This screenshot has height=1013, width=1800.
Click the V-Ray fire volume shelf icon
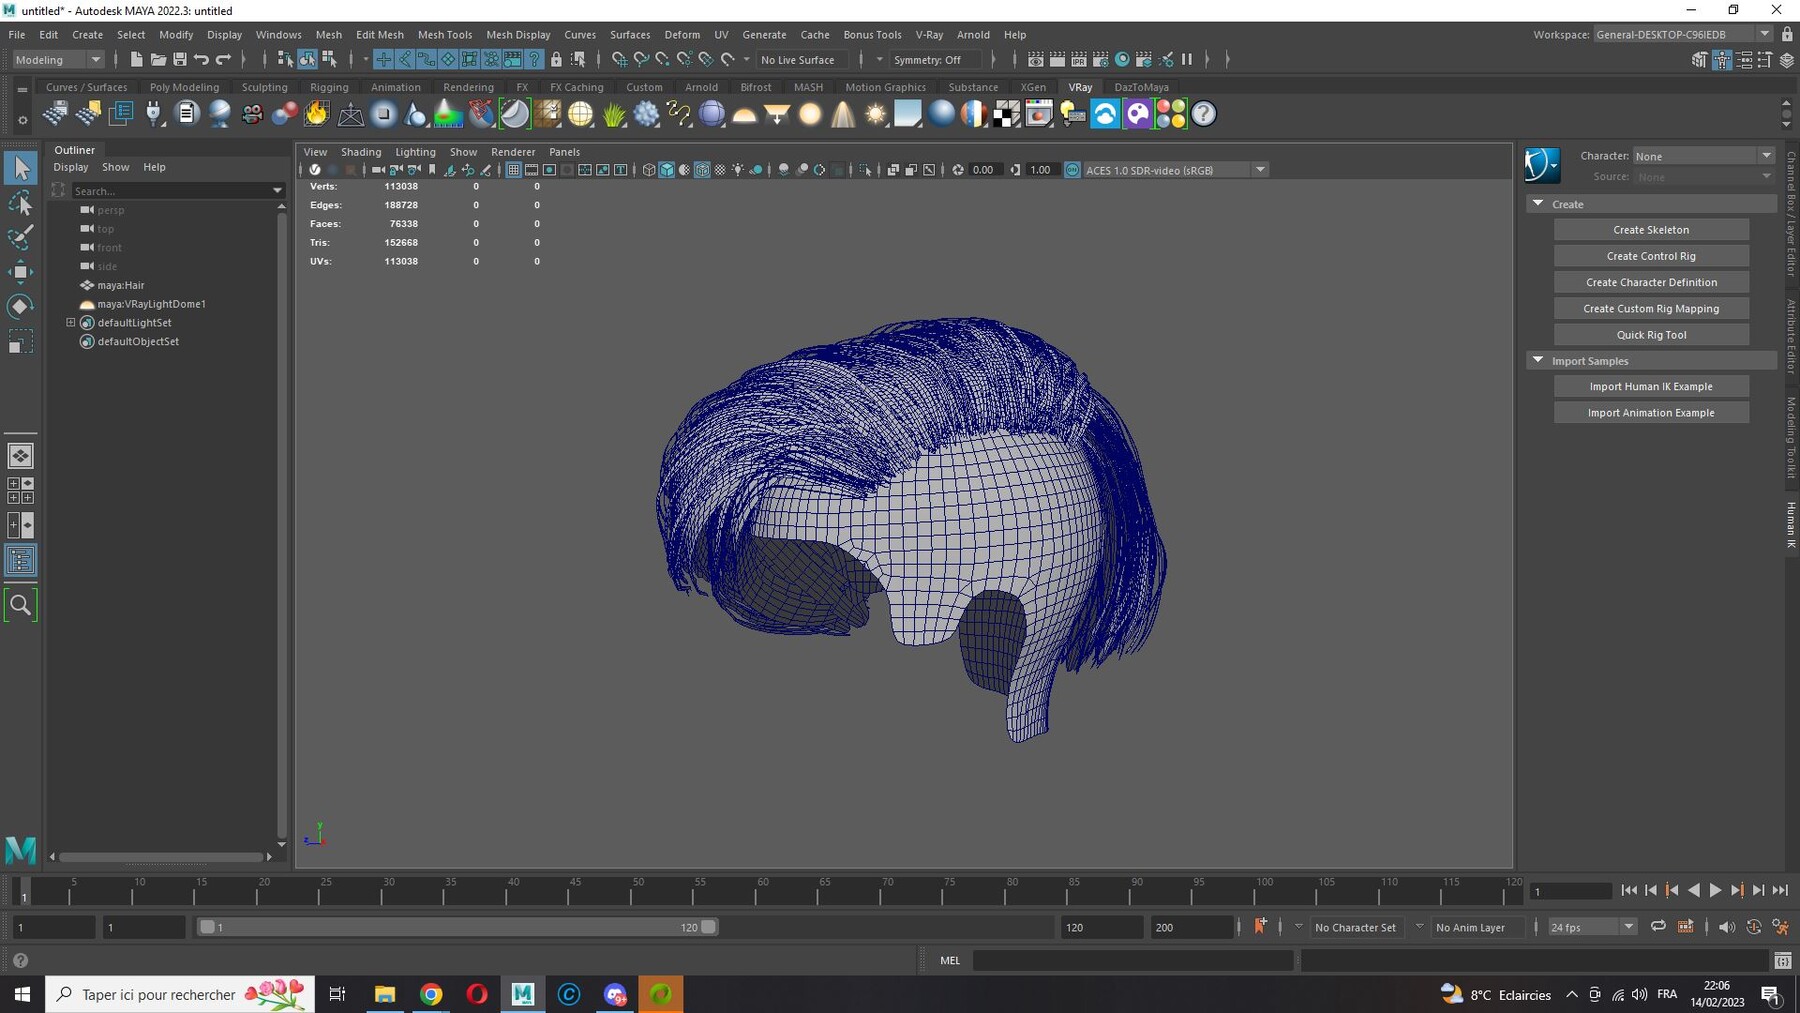[x=317, y=114]
